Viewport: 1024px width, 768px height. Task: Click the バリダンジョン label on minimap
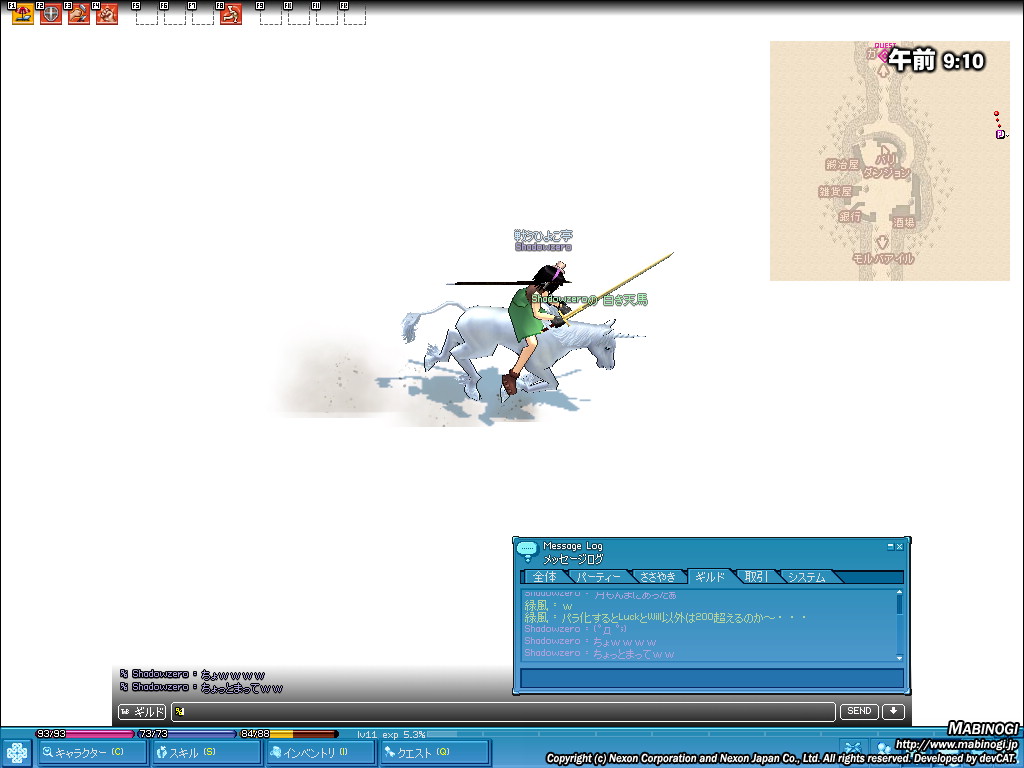(886, 167)
